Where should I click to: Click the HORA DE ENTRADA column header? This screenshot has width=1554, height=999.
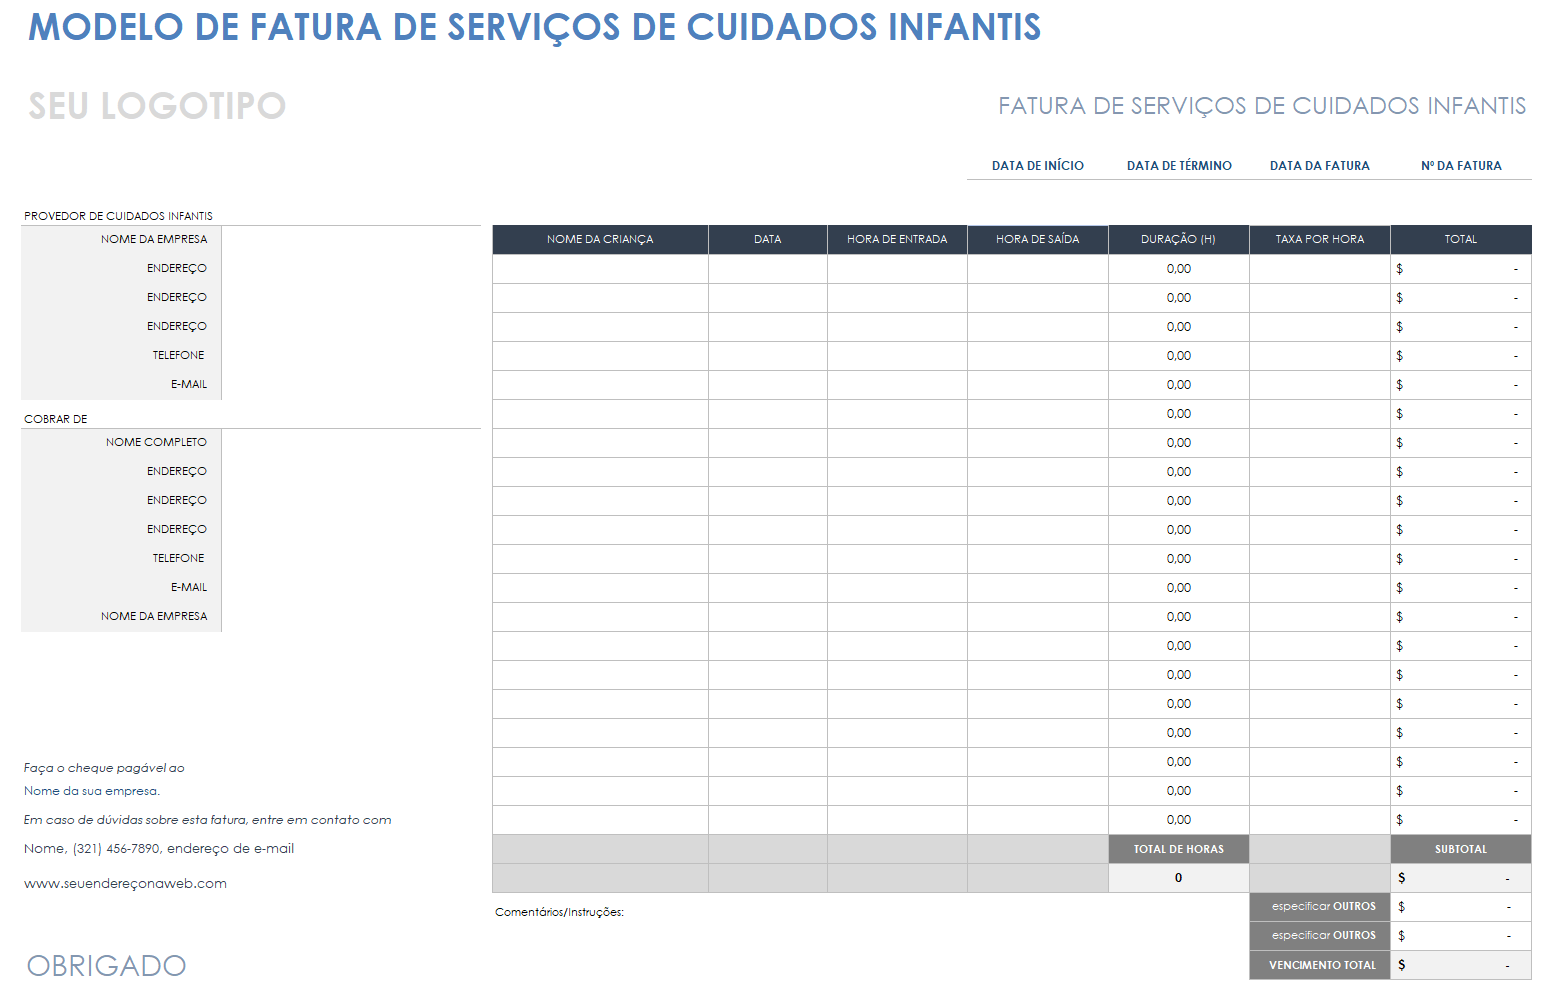(897, 239)
